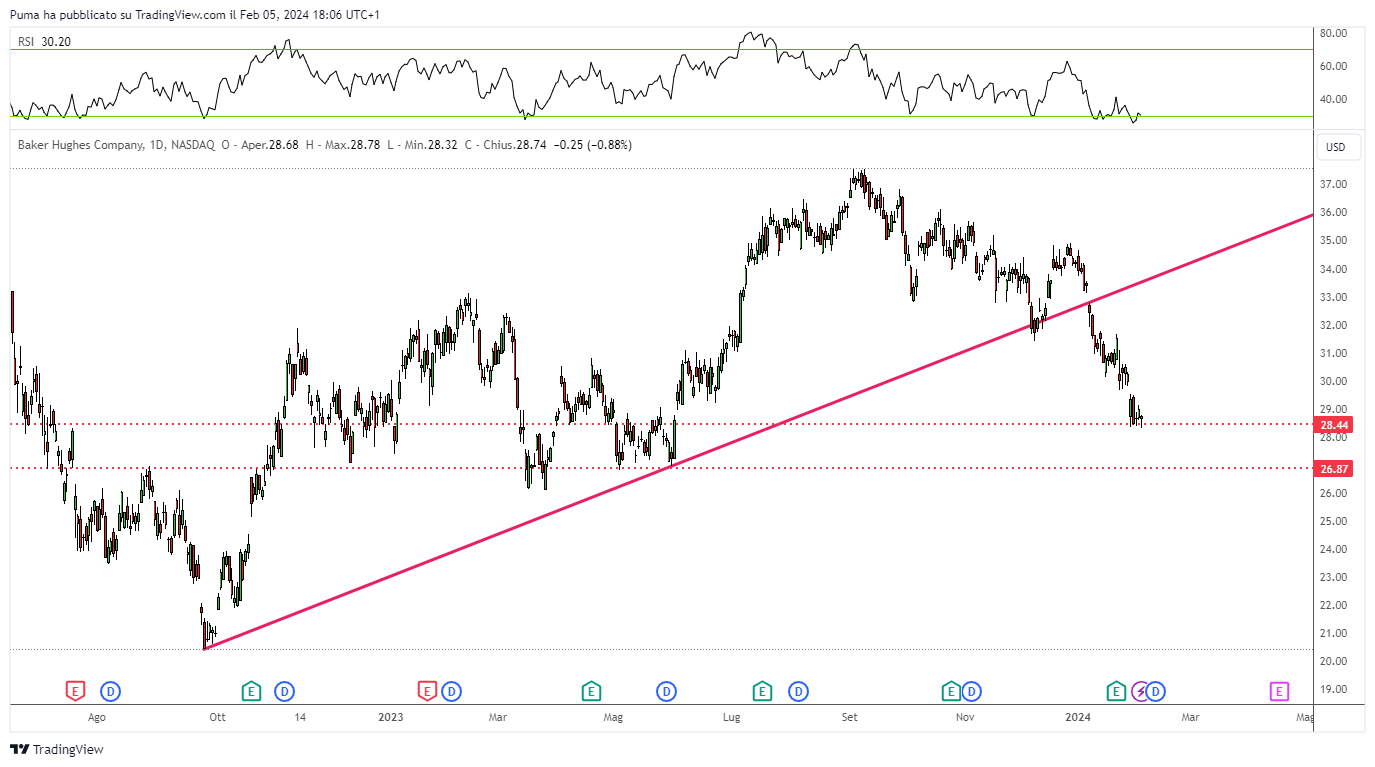Select the red dotted line at 26.87
Image resolution: width=1375 pixels, height=767 pixels.
coord(660,468)
